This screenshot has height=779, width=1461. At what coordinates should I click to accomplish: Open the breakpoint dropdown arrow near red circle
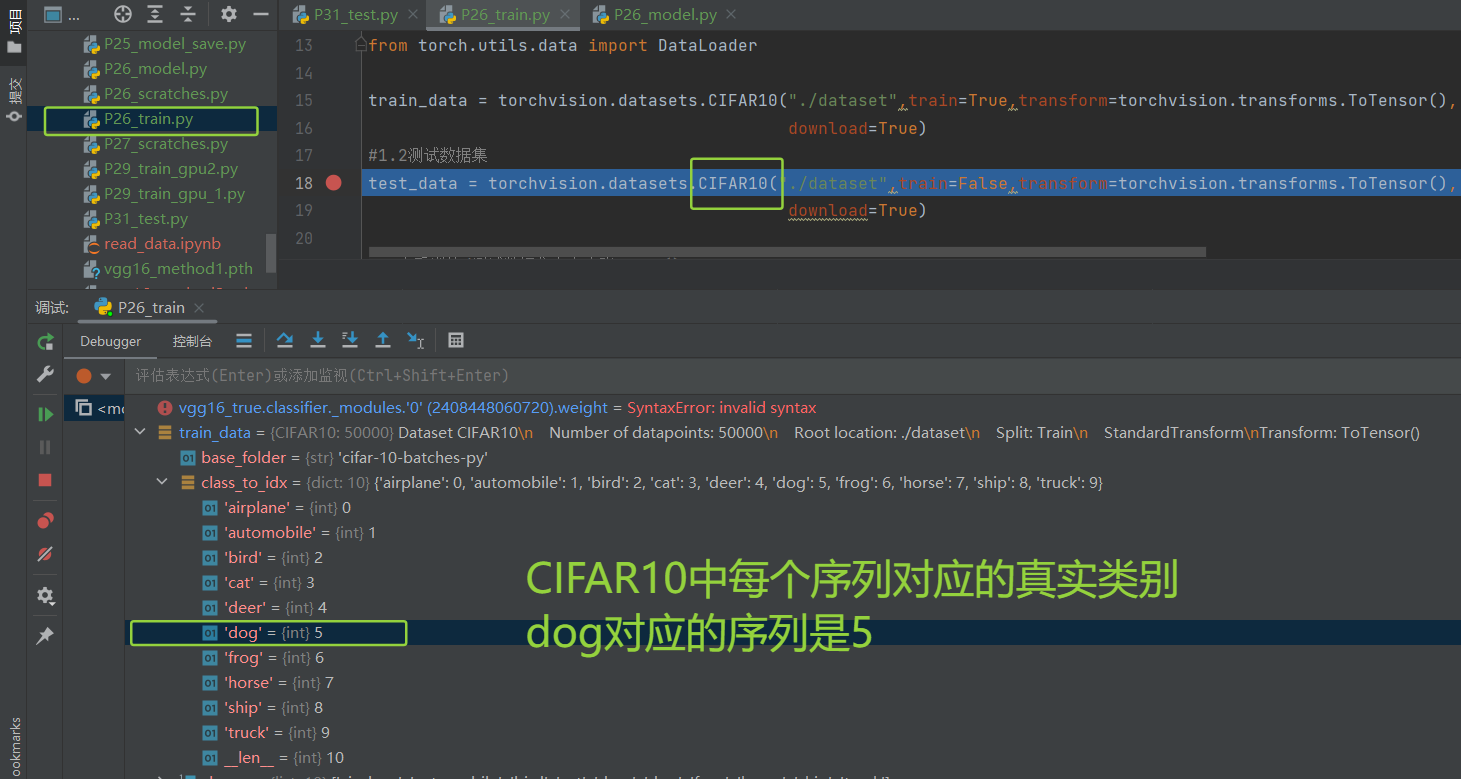[x=103, y=375]
